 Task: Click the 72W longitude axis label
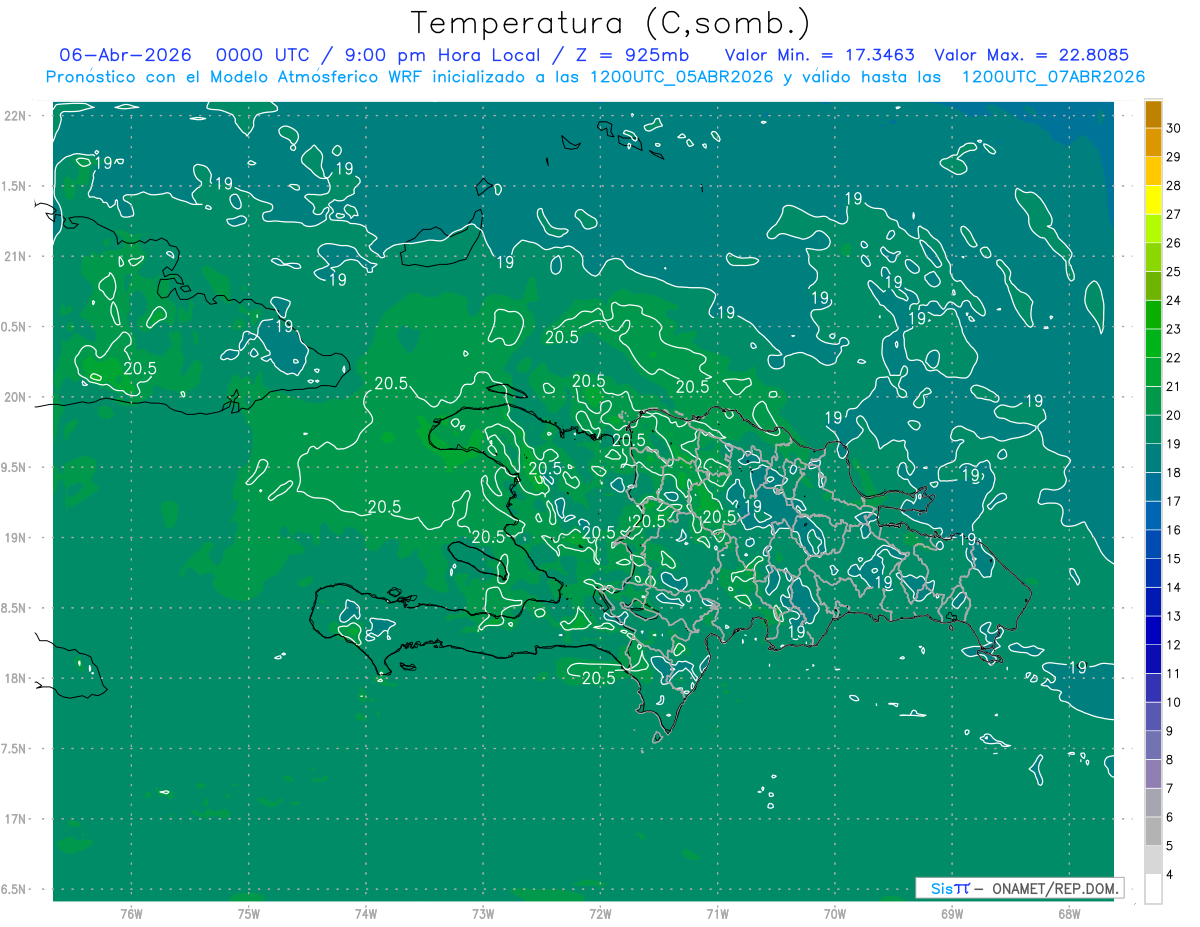pyautogui.click(x=600, y=913)
